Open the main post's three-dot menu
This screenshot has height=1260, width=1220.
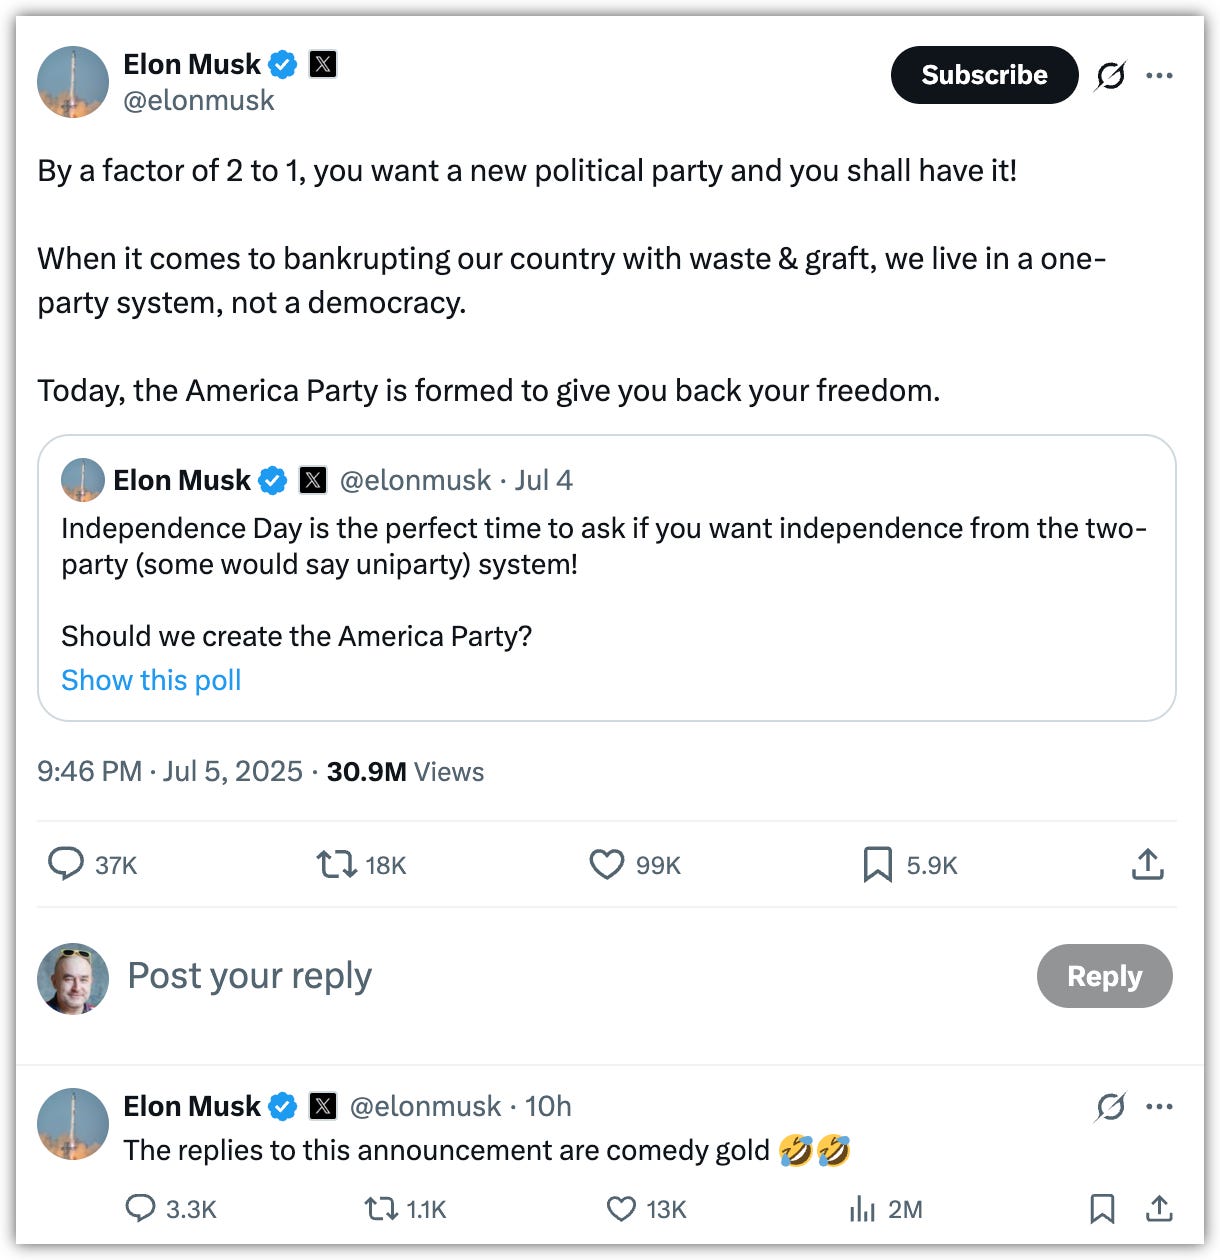tap(1160, 75)
